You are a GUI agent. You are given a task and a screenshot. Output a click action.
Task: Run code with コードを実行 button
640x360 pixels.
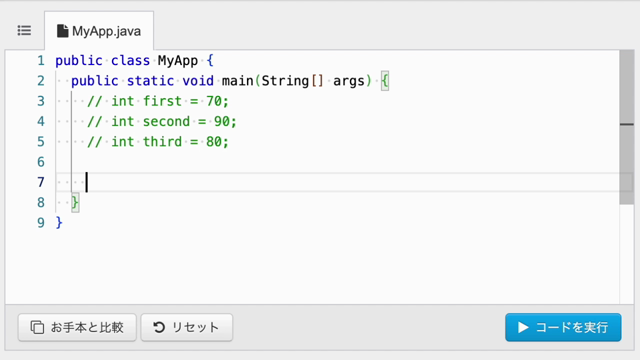pos(563,327)
